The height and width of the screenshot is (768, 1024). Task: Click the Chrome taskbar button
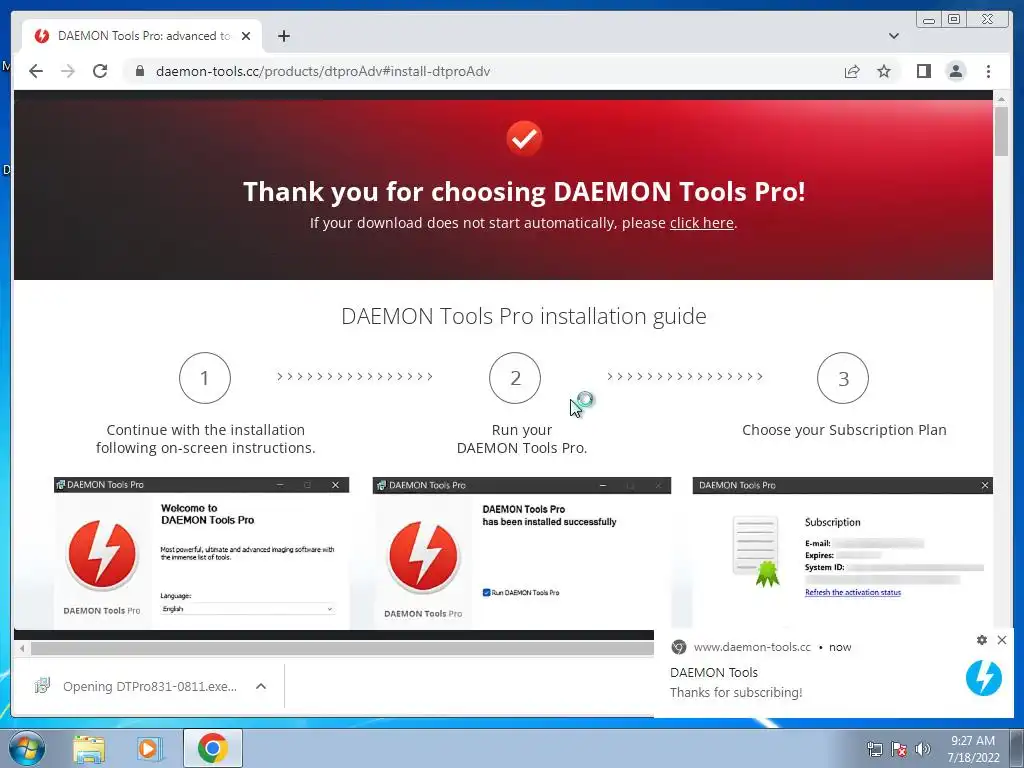click(213, 748)
